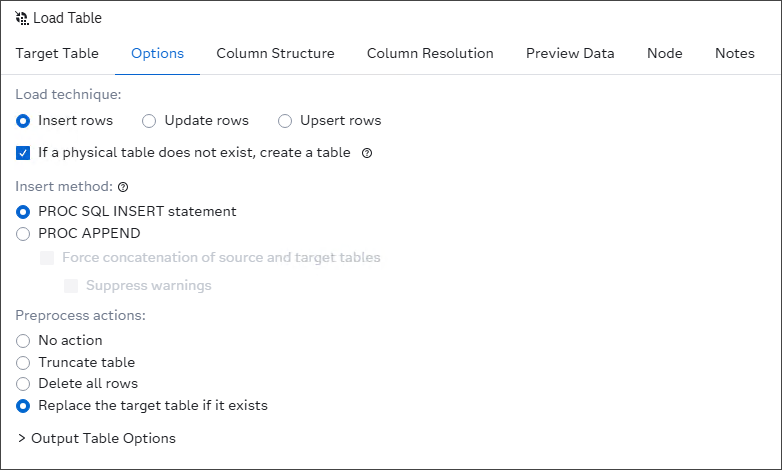Select No action preprocess option
The height and width of the screenshot is (470, 782).
click(23, 341)
